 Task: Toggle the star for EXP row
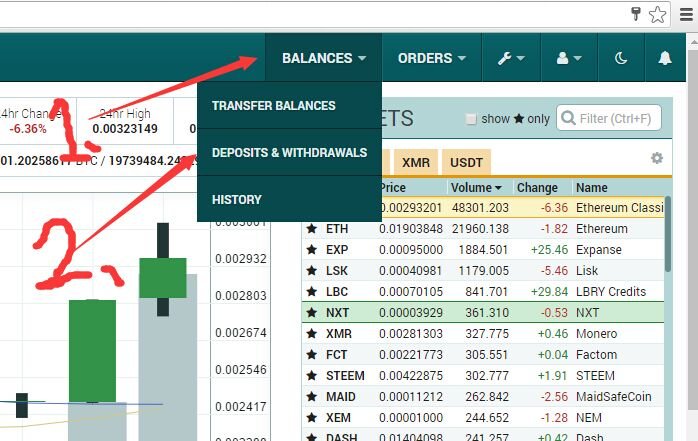coord(312,250)
